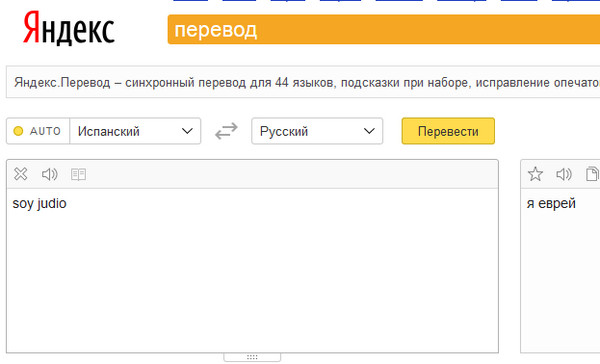Click the Перевести button

[448, 131]
